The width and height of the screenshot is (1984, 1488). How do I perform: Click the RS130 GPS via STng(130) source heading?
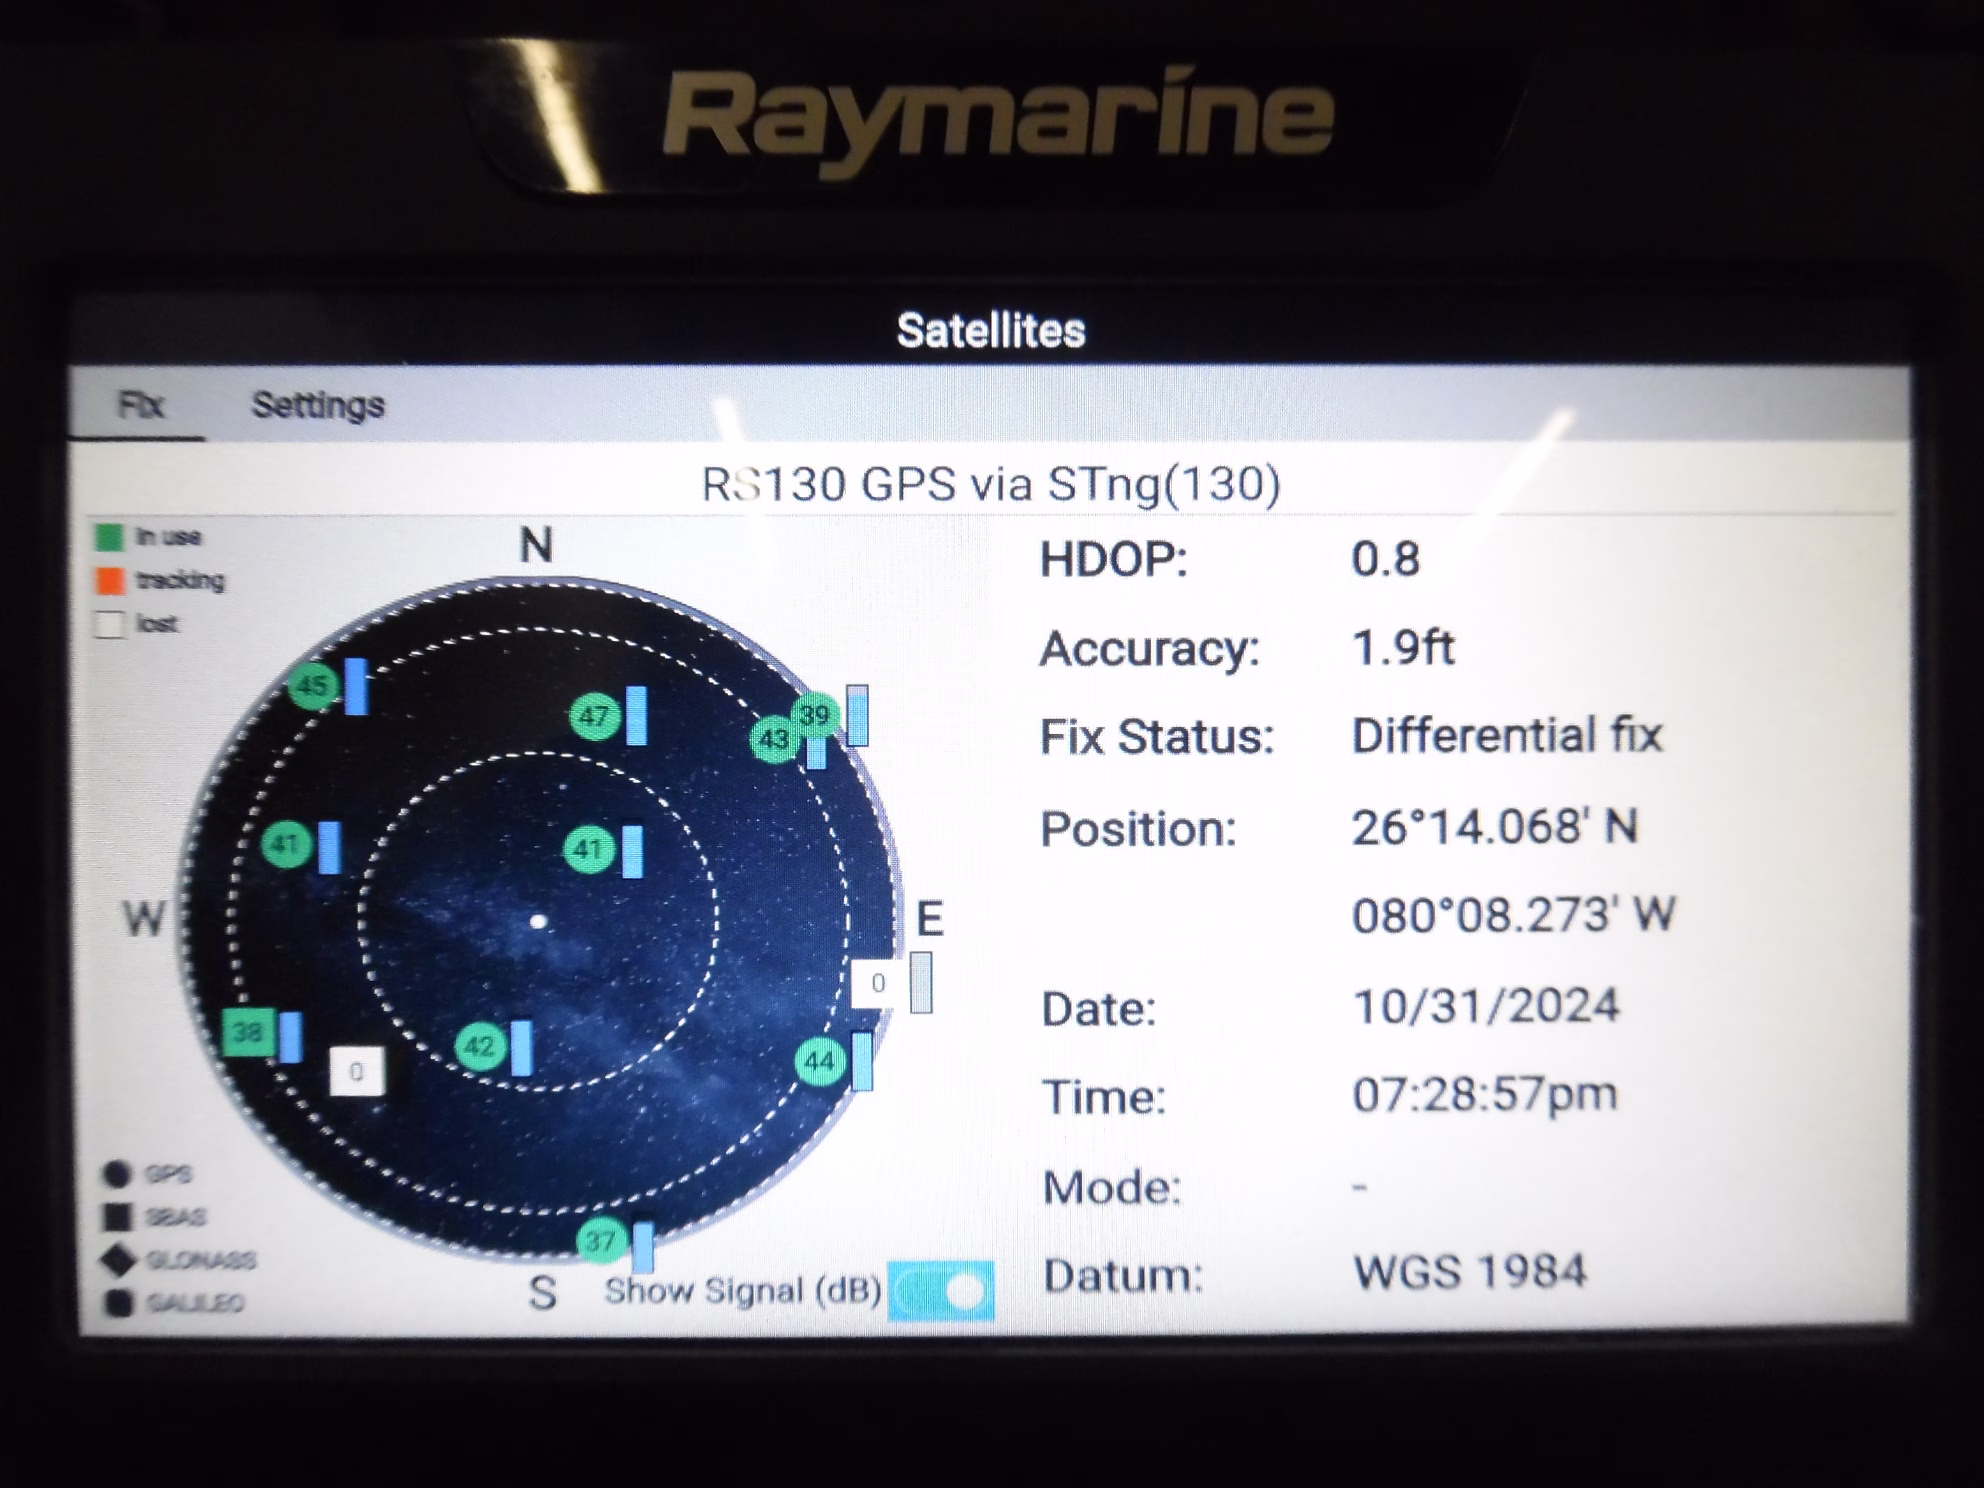991,484
